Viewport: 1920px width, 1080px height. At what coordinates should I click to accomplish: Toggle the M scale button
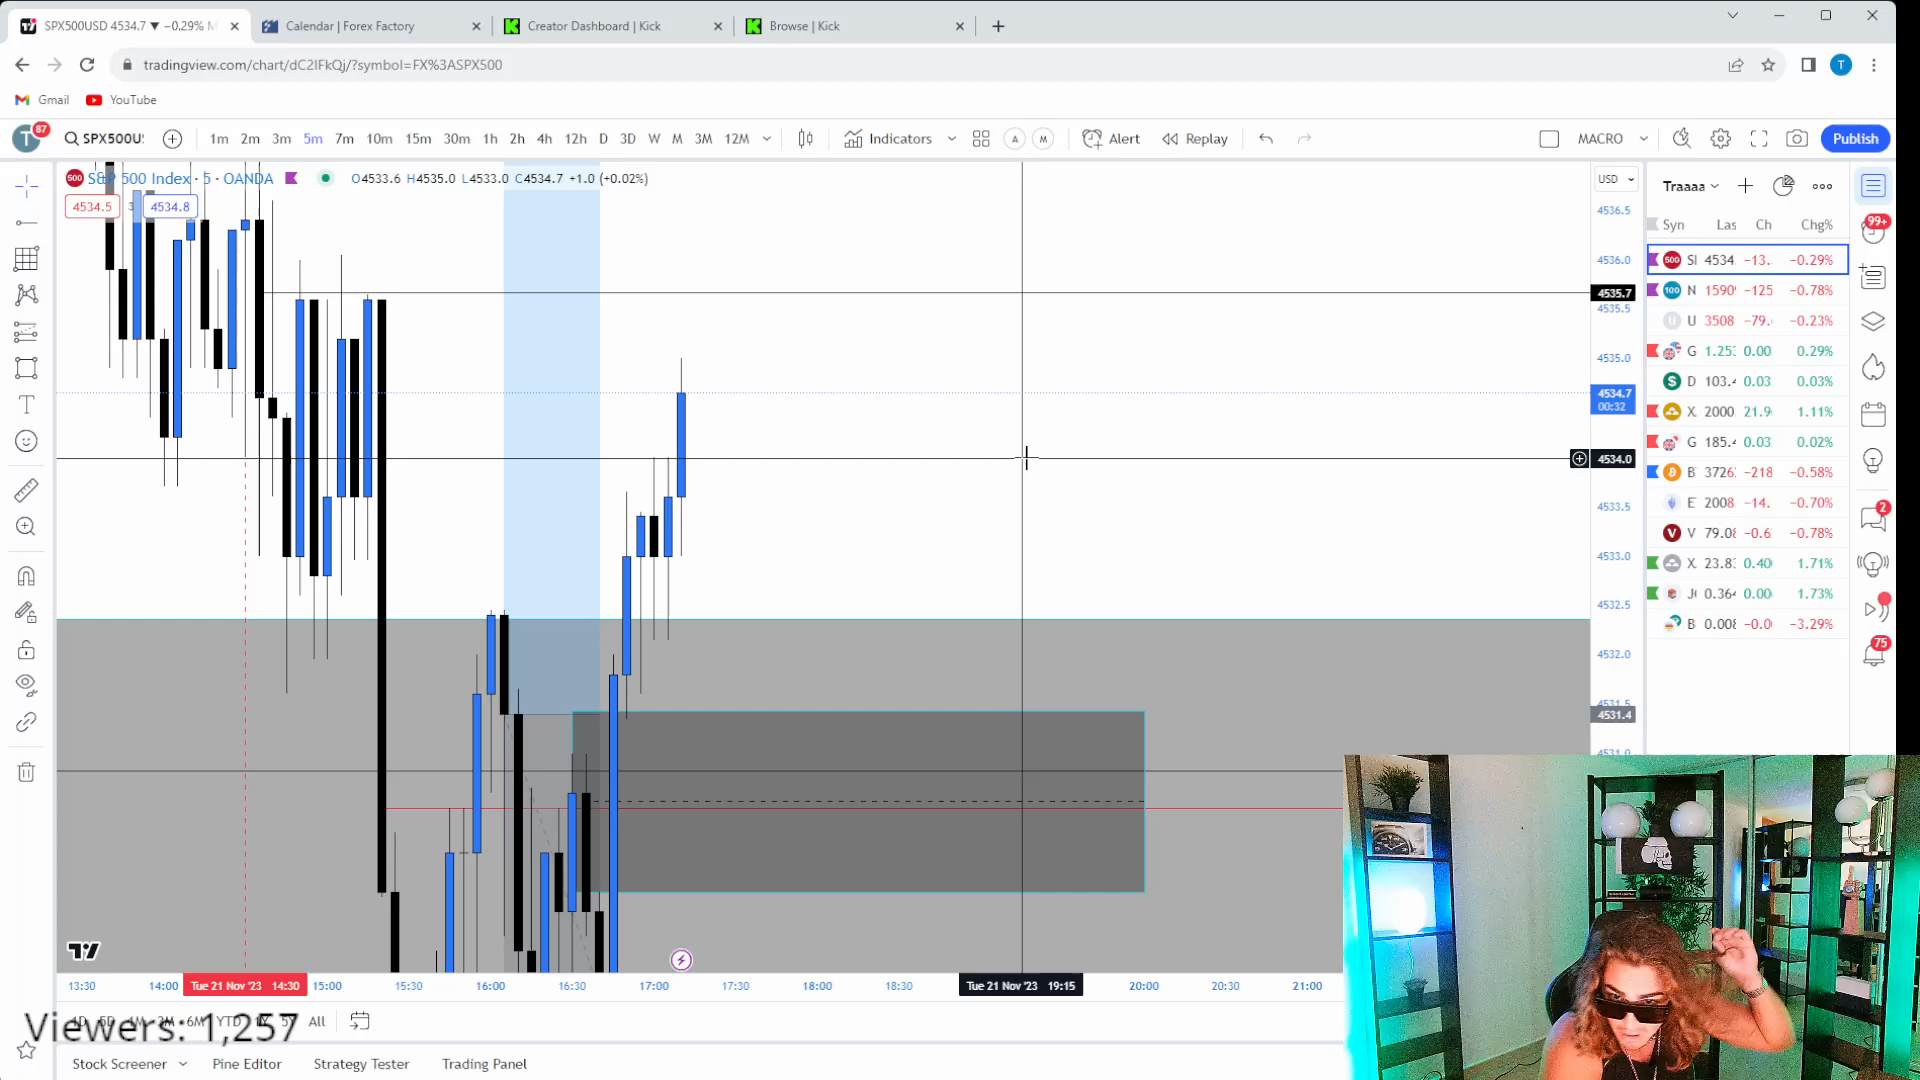pos(1043,139)
